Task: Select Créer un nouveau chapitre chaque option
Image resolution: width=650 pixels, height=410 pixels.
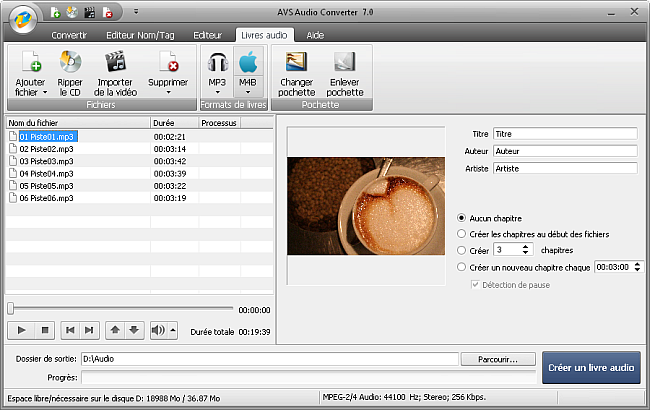Action: [461, 267]
